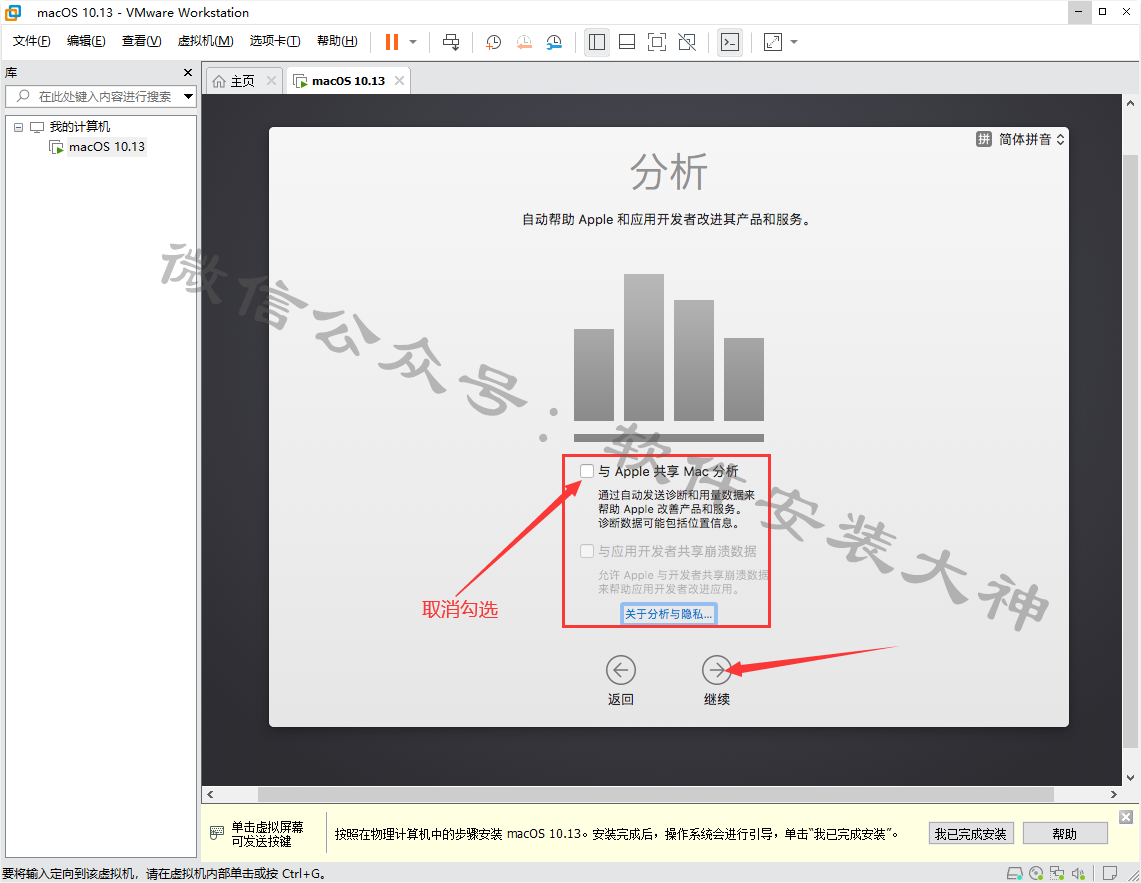Viewport: 1141px width, 883px height.
Task: Click the 单击虚拟屏幕可发送按键 hint text
Action: click(x=267, y=833)
